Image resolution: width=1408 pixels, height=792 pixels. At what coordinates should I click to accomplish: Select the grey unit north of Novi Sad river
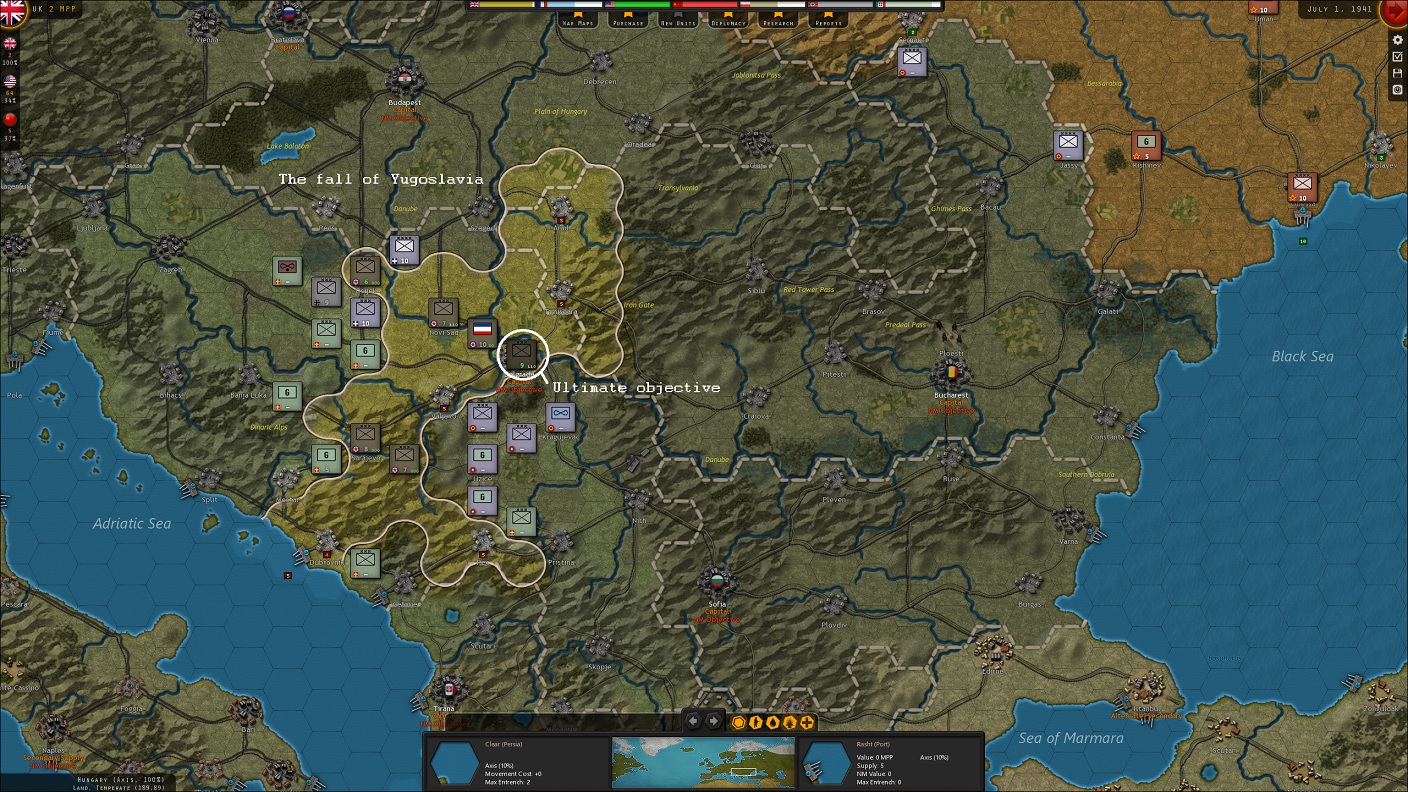click(404, 250)
